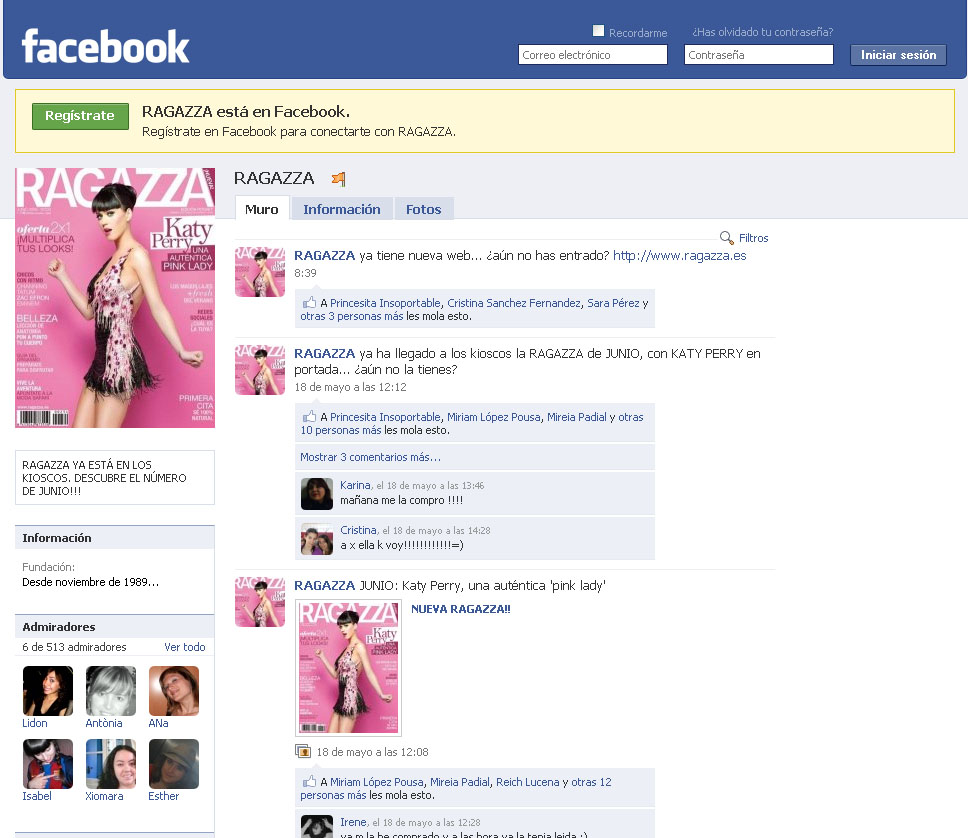Viewport: 968px width, 838px height.
Task: Click the Isabel name link
Action: (x=37, y=796)
